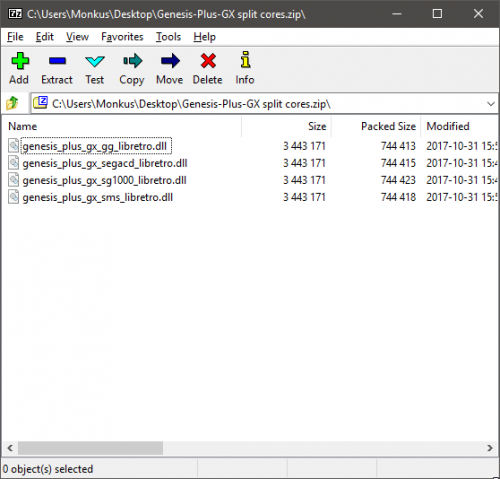The image size is (500, 479).
Task: Open the View menu
Action: click(77, 37)
